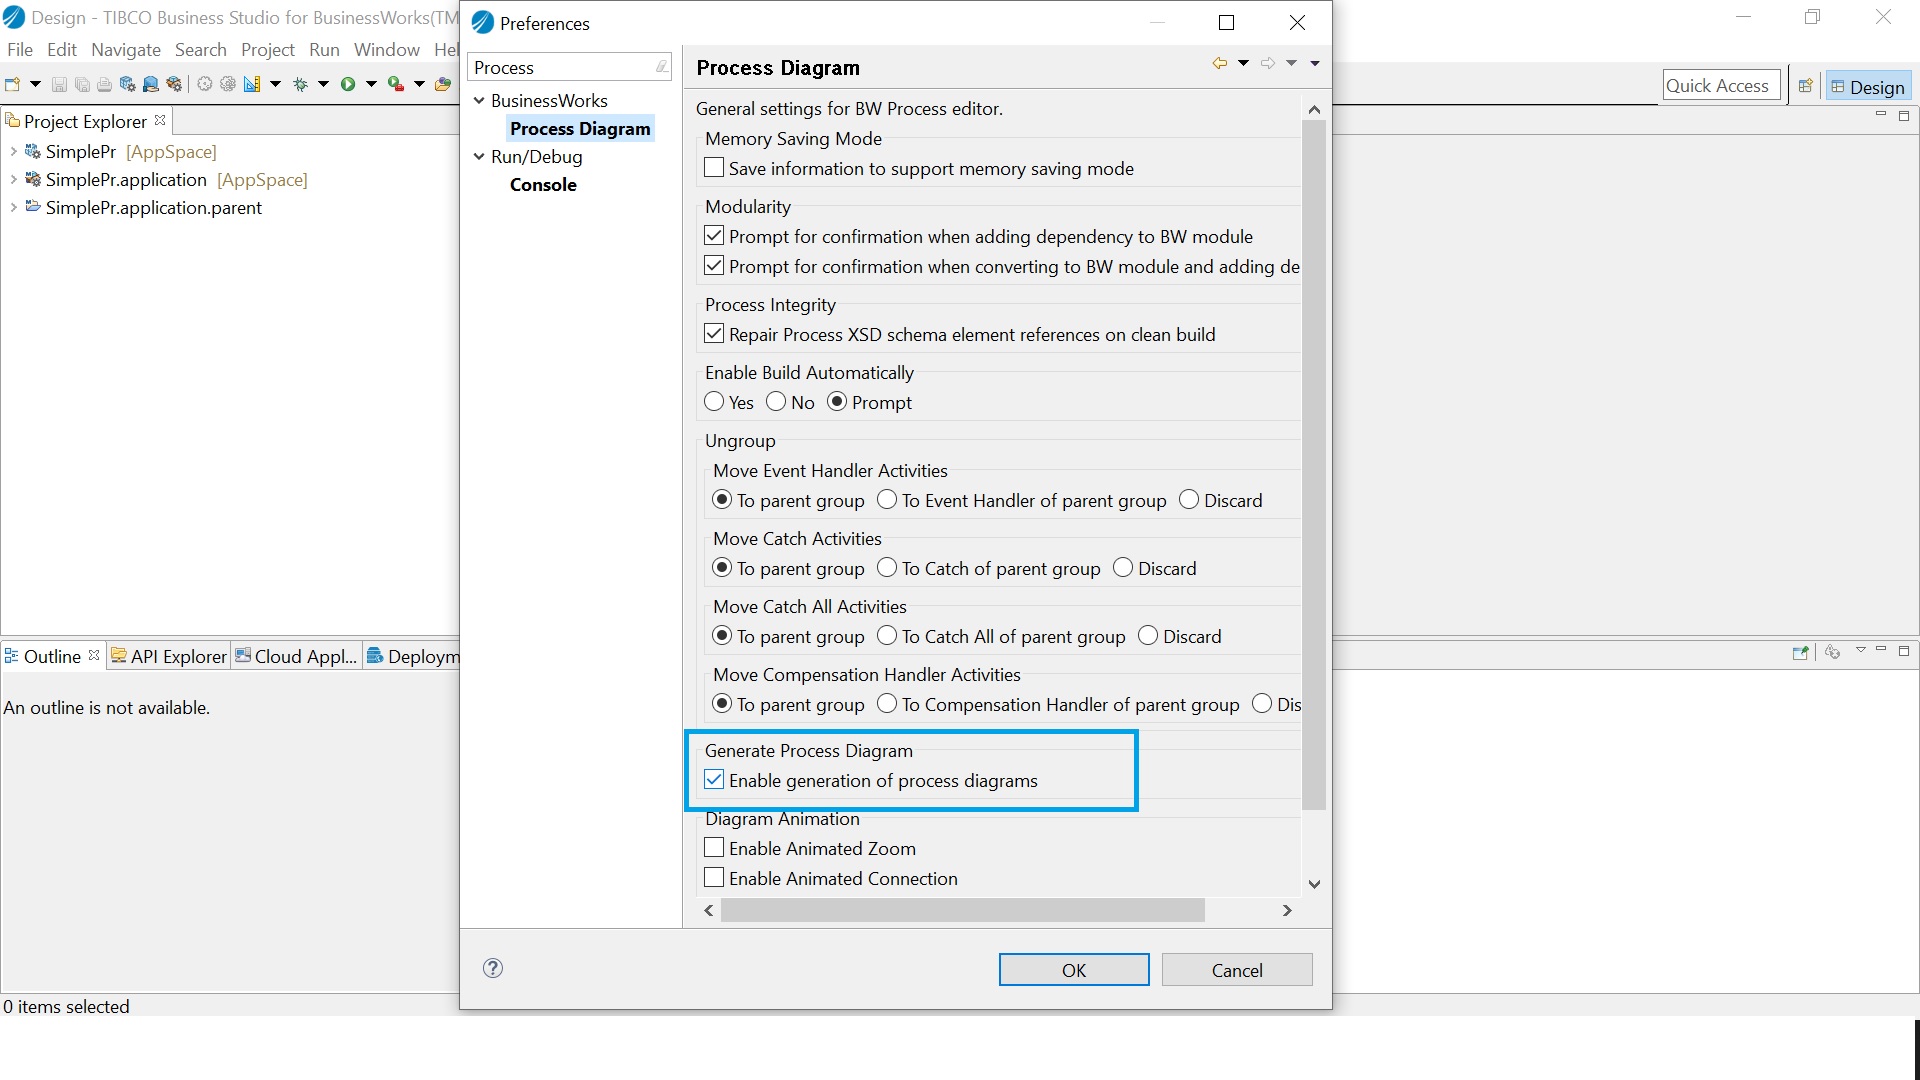
Task: Close the Outline tab via its X
Action: point(94,655)
